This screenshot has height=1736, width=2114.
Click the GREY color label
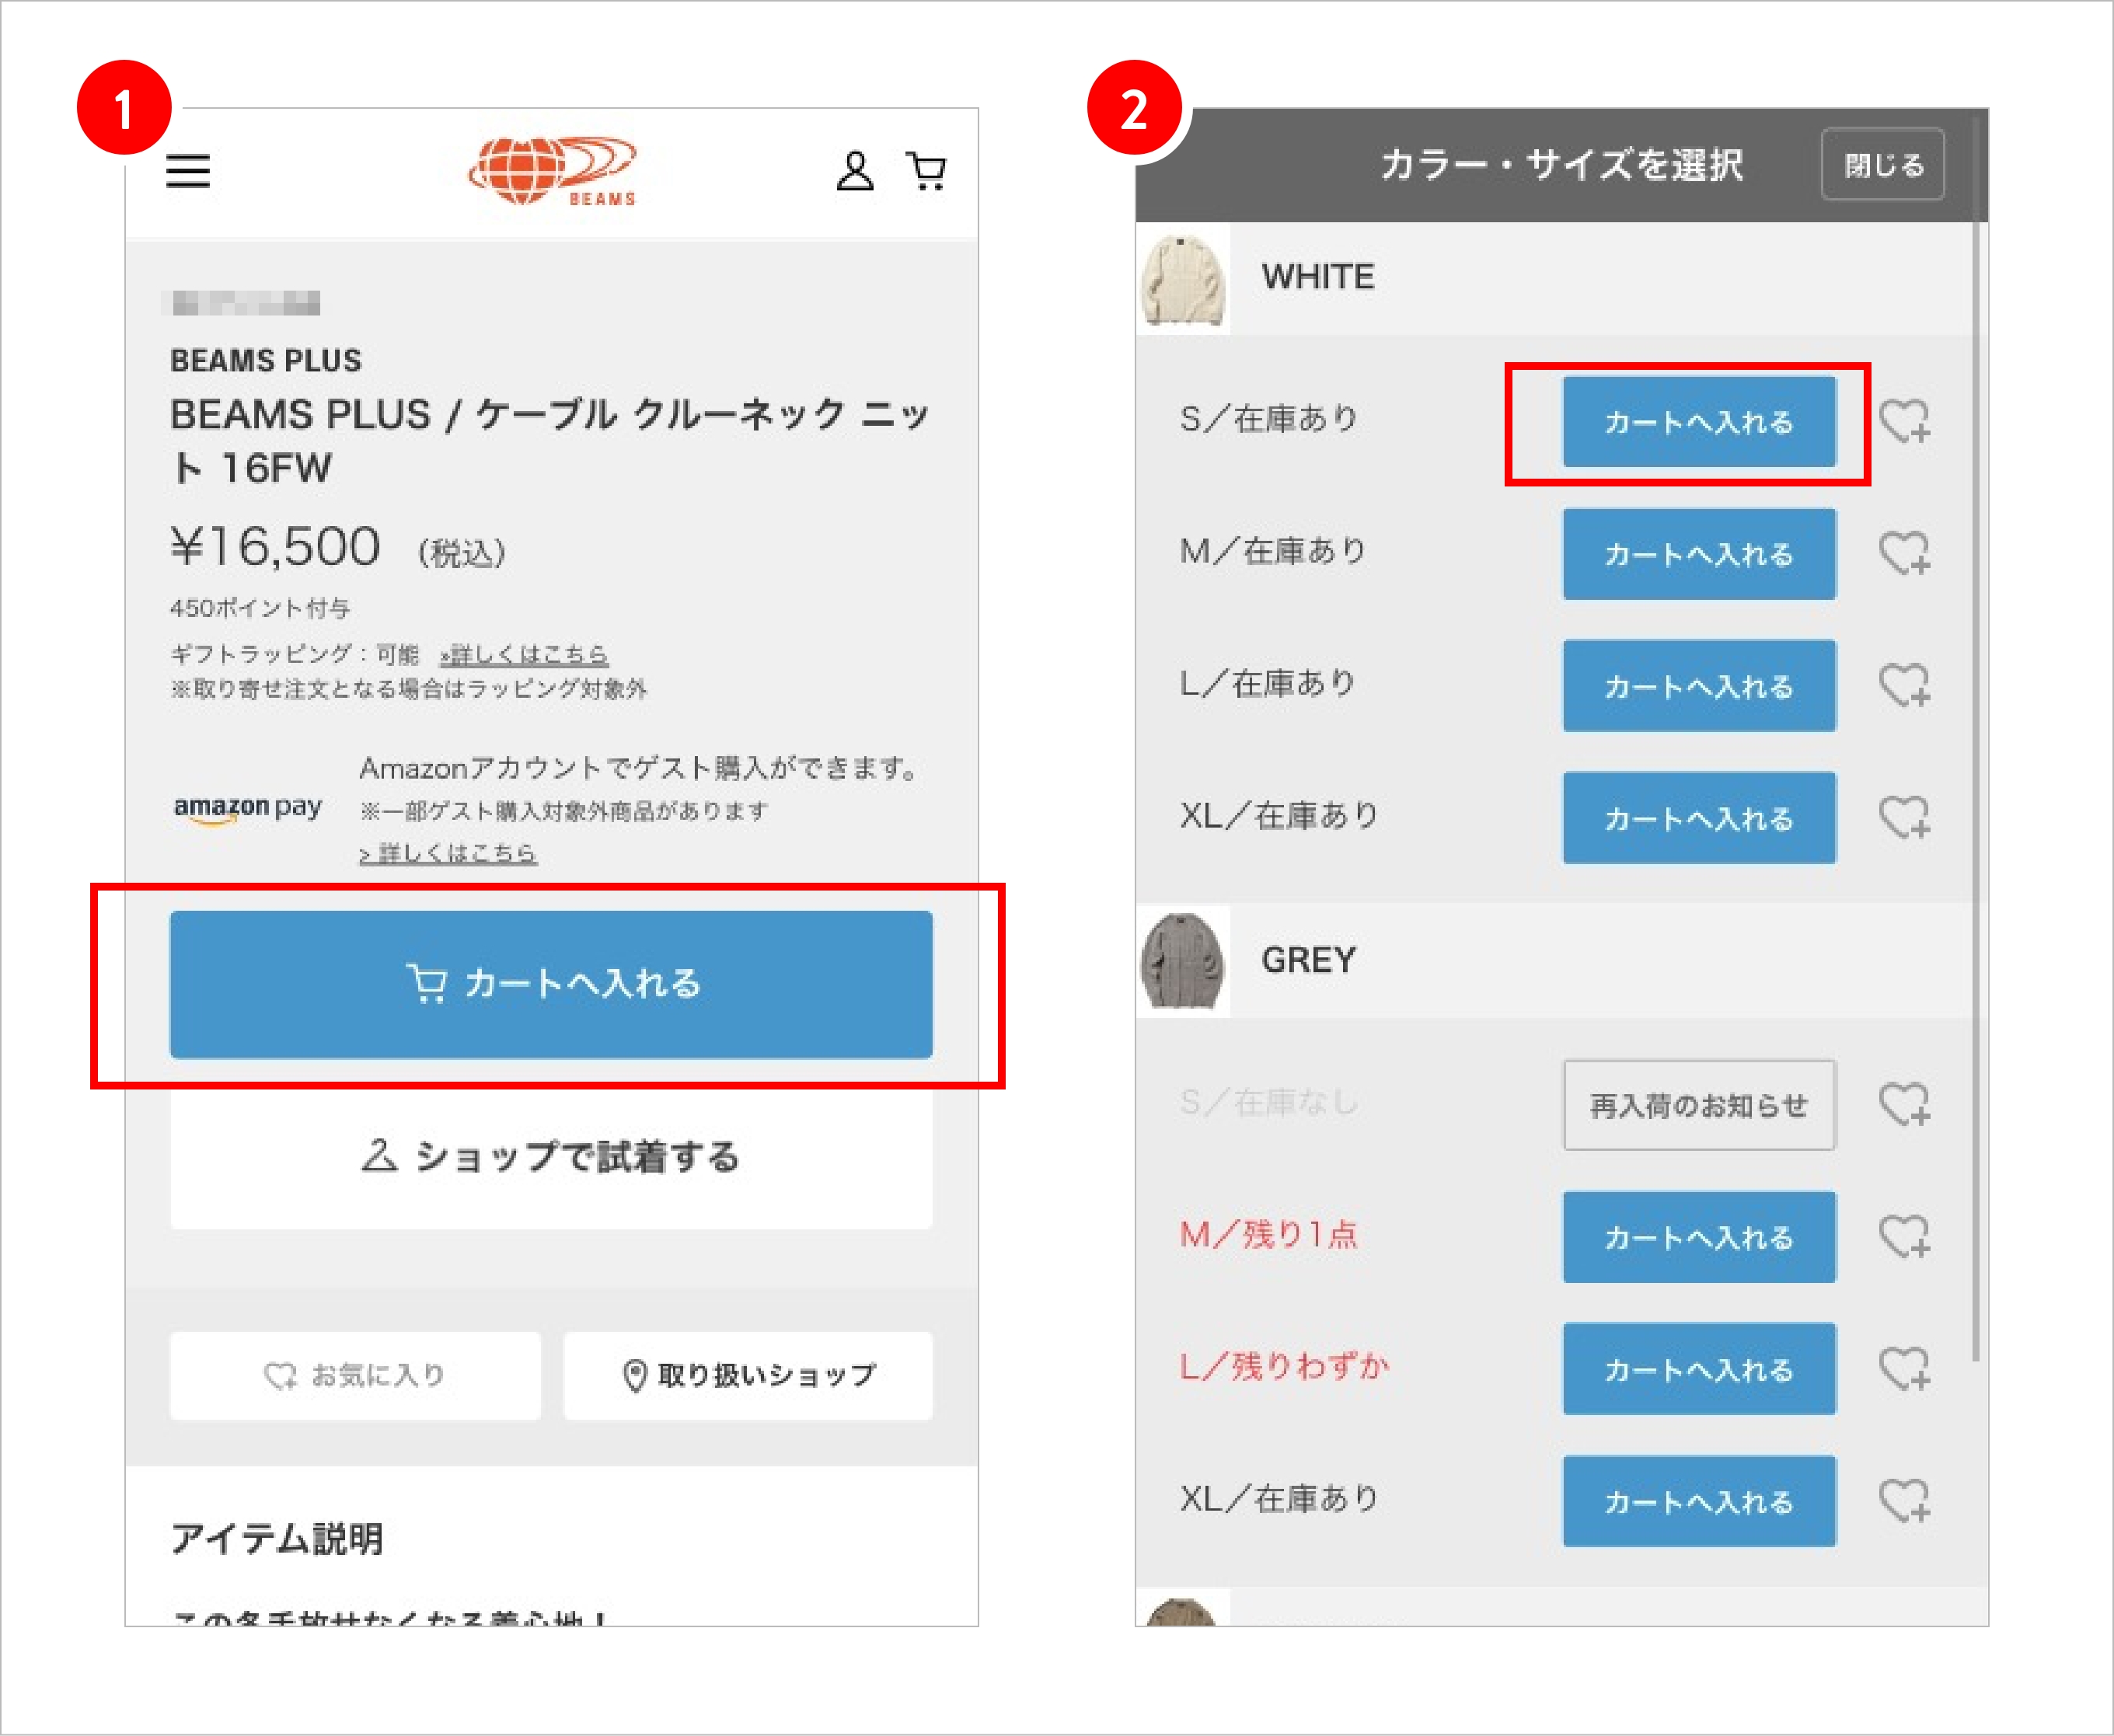click(x=1308, y=960)
